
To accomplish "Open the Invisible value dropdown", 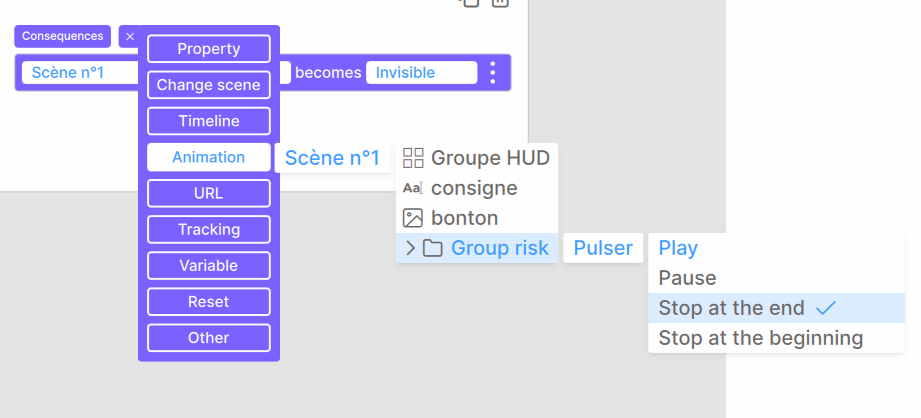I will [x=420, y=73].
